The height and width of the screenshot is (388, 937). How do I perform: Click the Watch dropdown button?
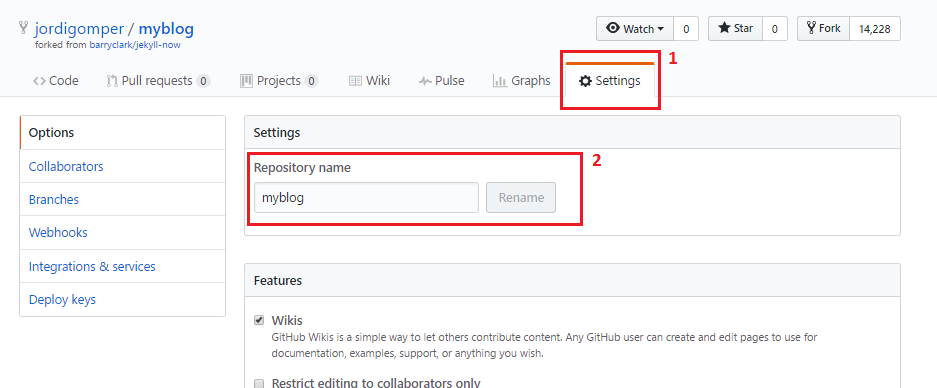point(635,28)
